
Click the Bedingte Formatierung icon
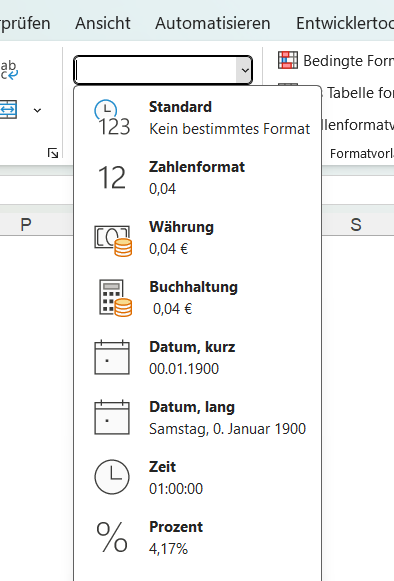point(288,60)
